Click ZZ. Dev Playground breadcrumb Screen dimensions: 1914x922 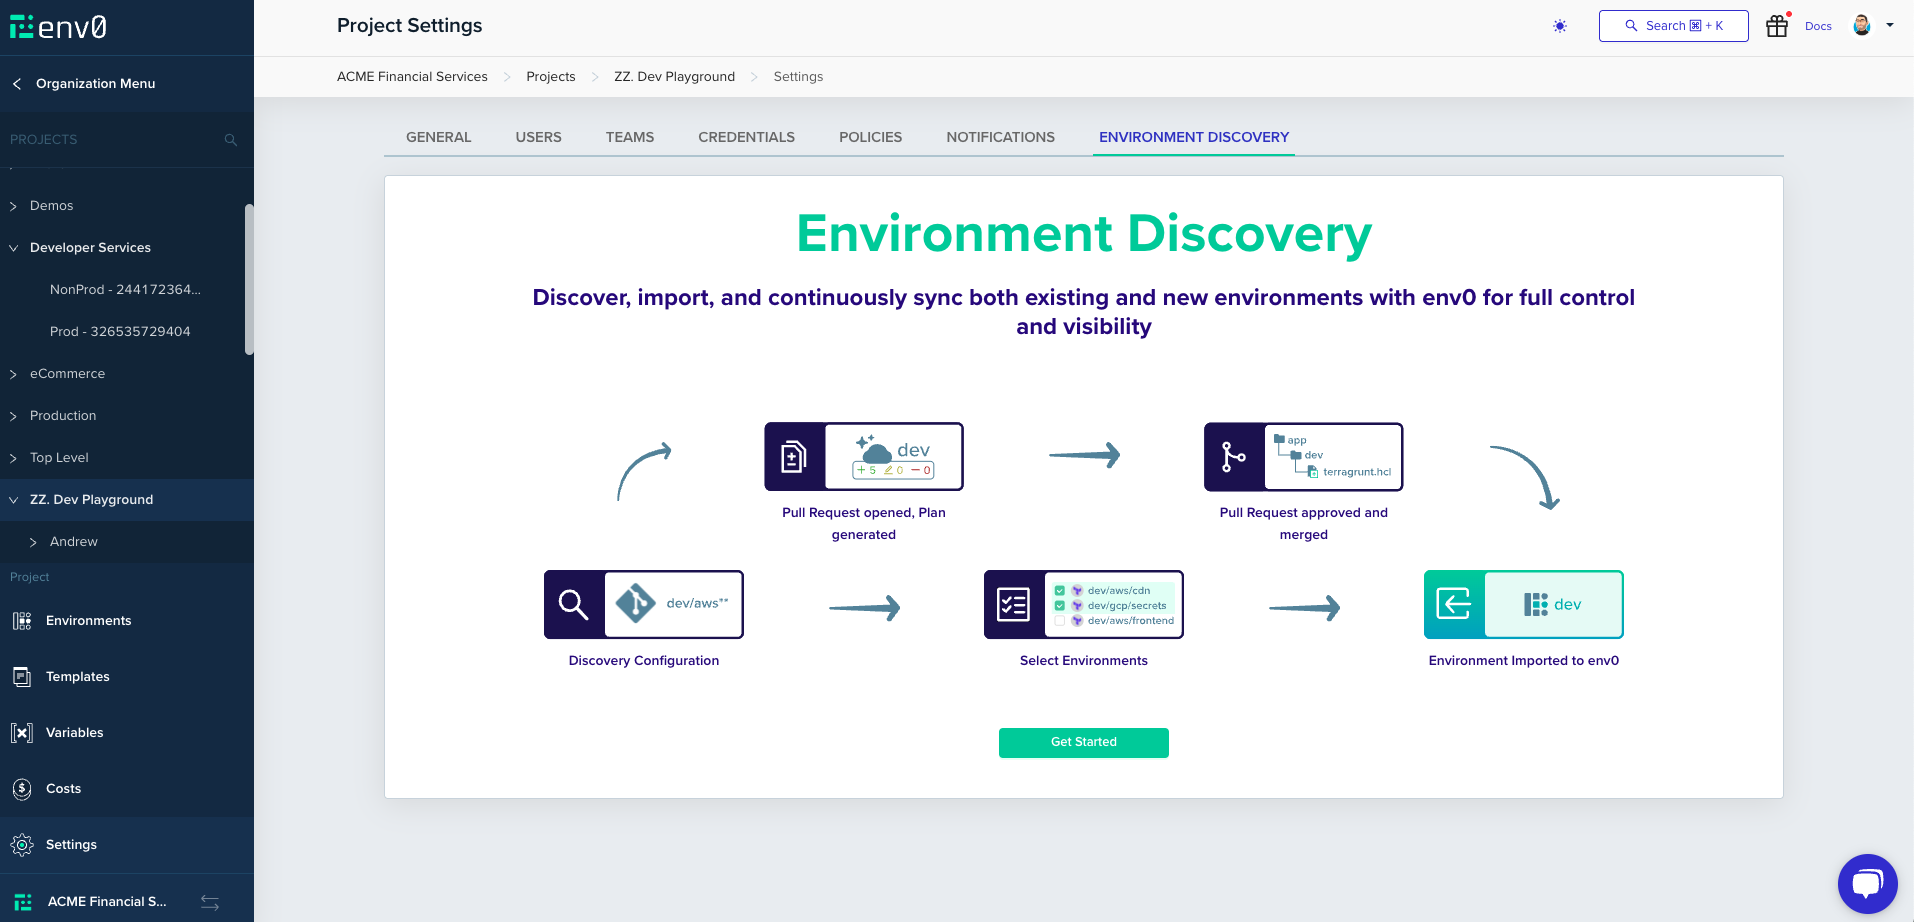(674, 77)
